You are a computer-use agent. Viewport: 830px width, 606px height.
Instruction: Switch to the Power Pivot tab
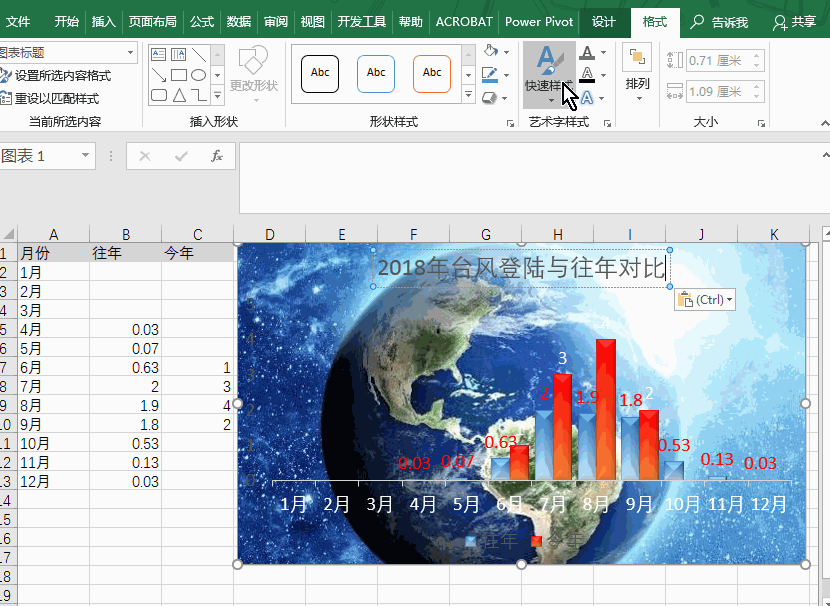click(539, 22)
